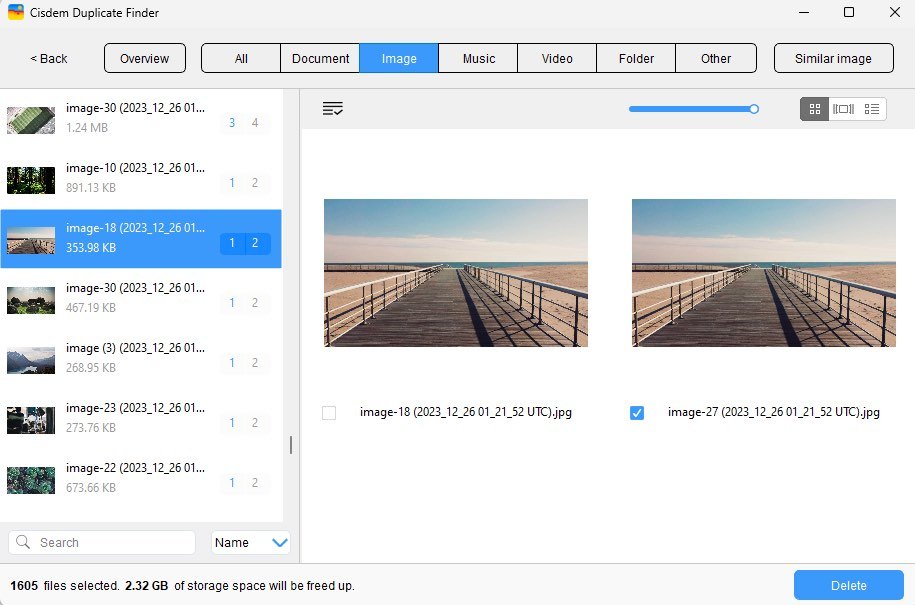Select the side-by-side comparison view icon
This screenshot has width=915, height=605.
pyautogui.click(x=842, y=108)
